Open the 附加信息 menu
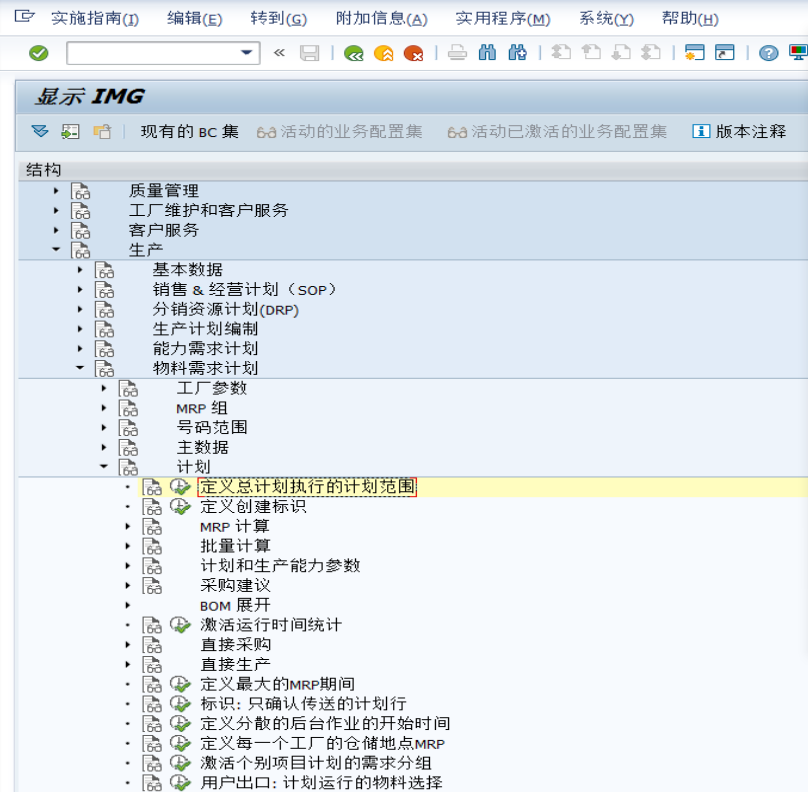This screenshot has height=792, width=808. pyautogui.click(x=381, y=19)
